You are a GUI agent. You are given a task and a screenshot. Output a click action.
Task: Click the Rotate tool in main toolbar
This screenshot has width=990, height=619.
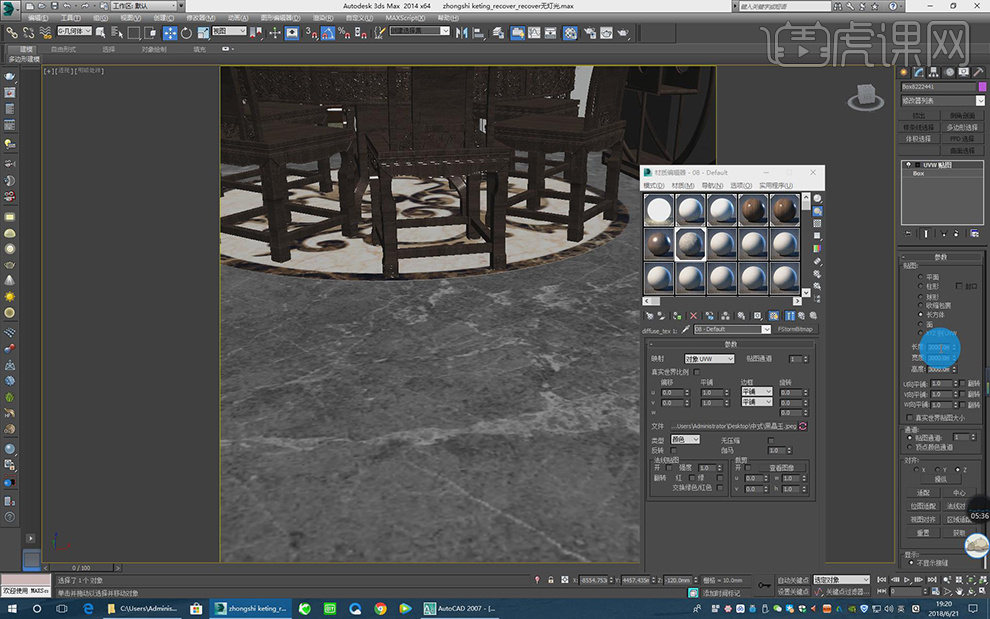[x=187, y=33]
